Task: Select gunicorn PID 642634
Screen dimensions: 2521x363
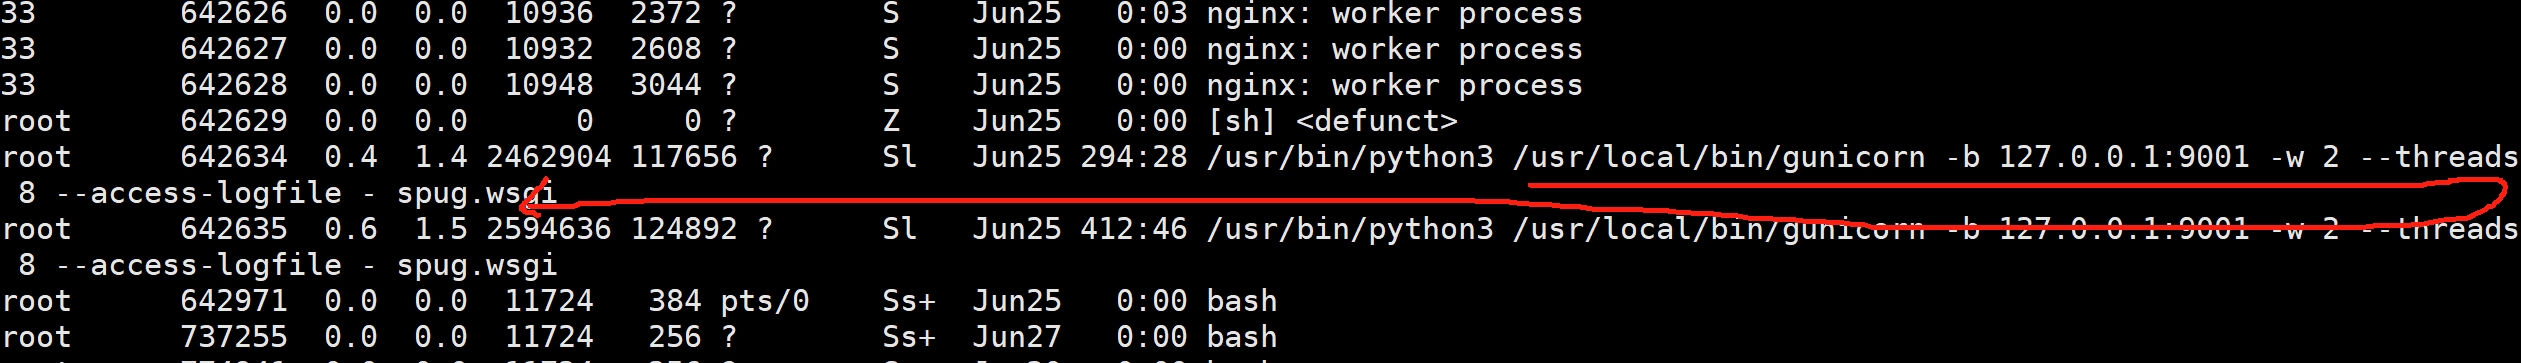Action: 234,157
